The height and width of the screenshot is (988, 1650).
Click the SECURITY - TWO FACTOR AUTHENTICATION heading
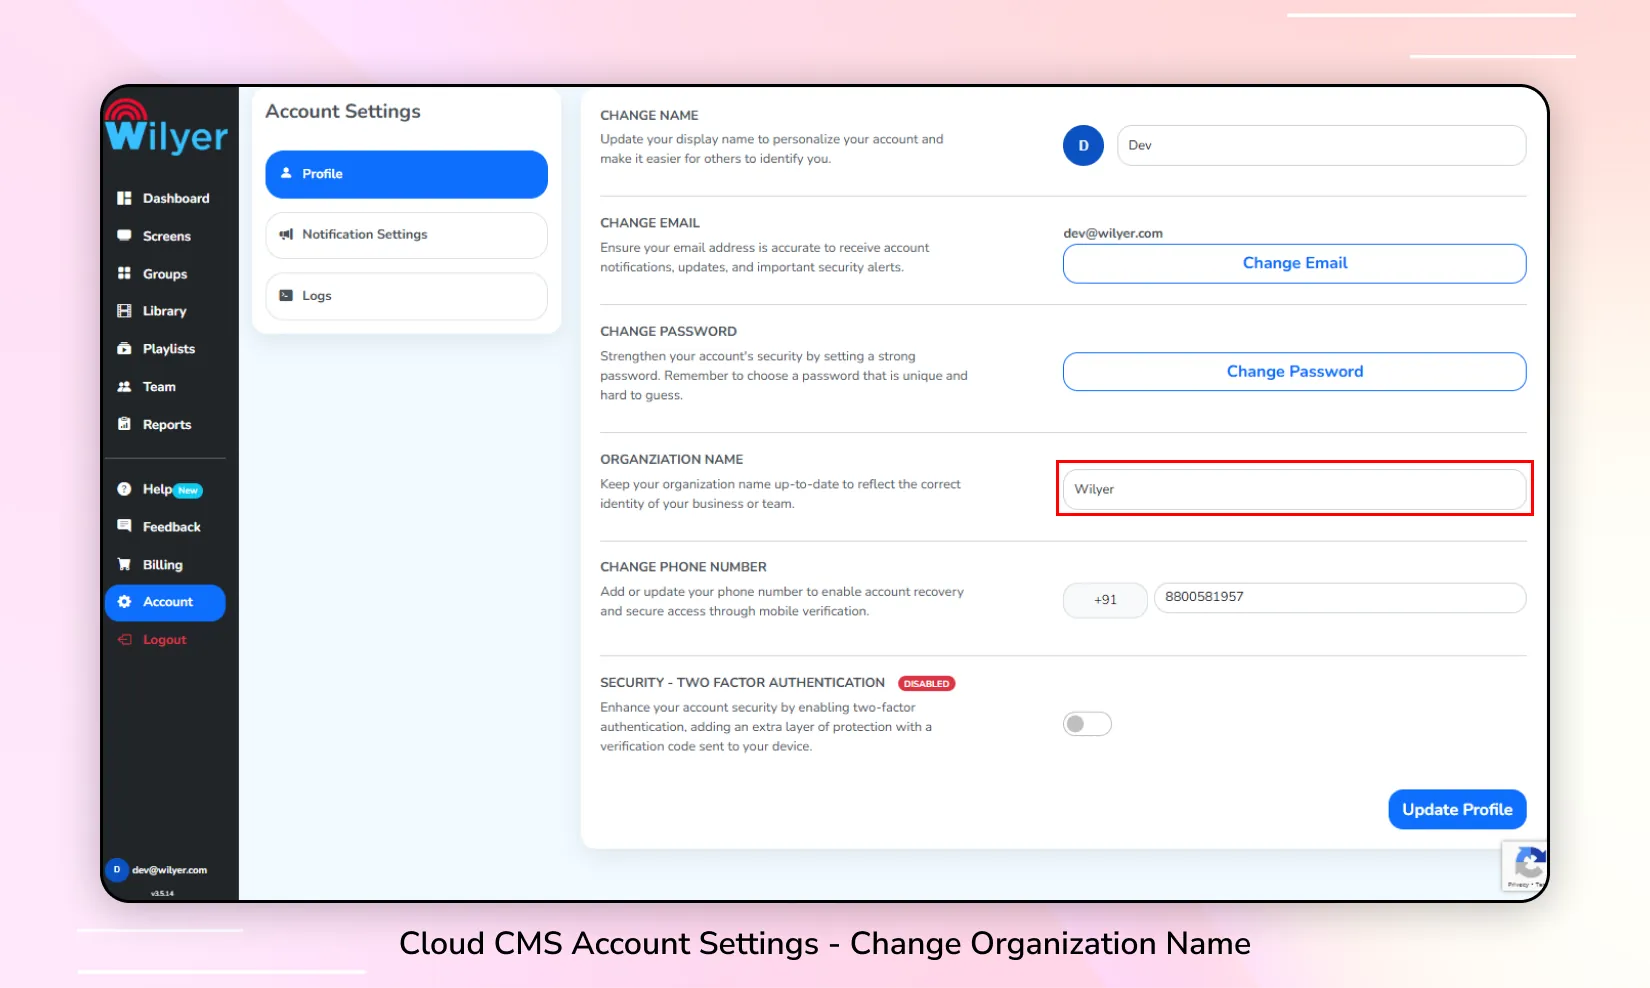742,683
